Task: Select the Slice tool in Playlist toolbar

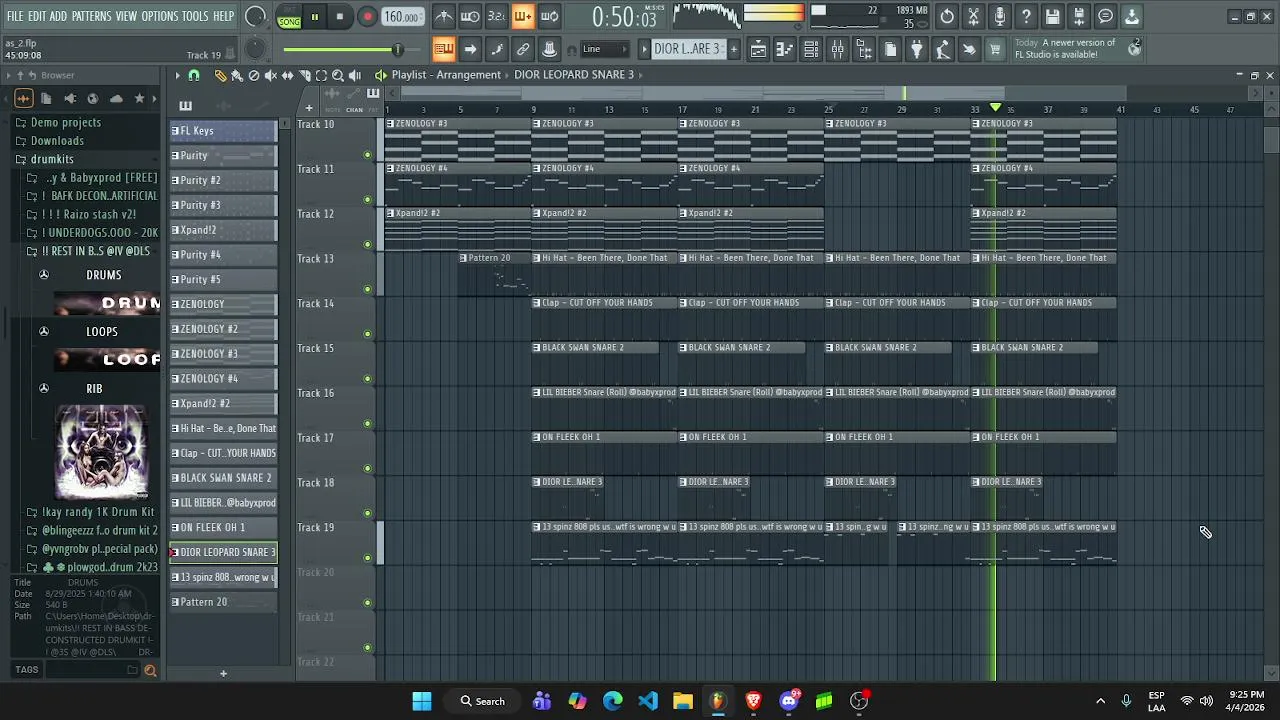Action: 304,75
